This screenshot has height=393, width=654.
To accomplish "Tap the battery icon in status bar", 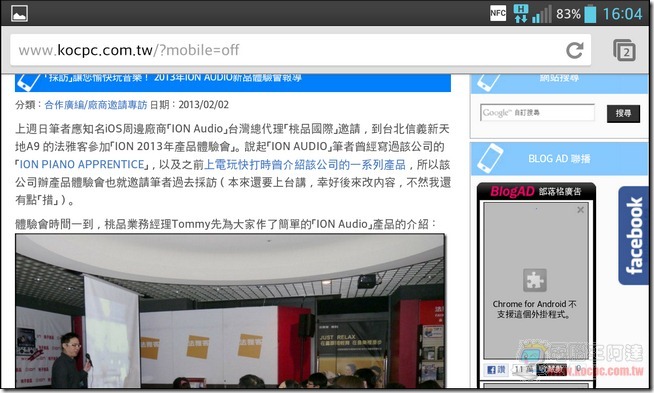I will point(590,13).
